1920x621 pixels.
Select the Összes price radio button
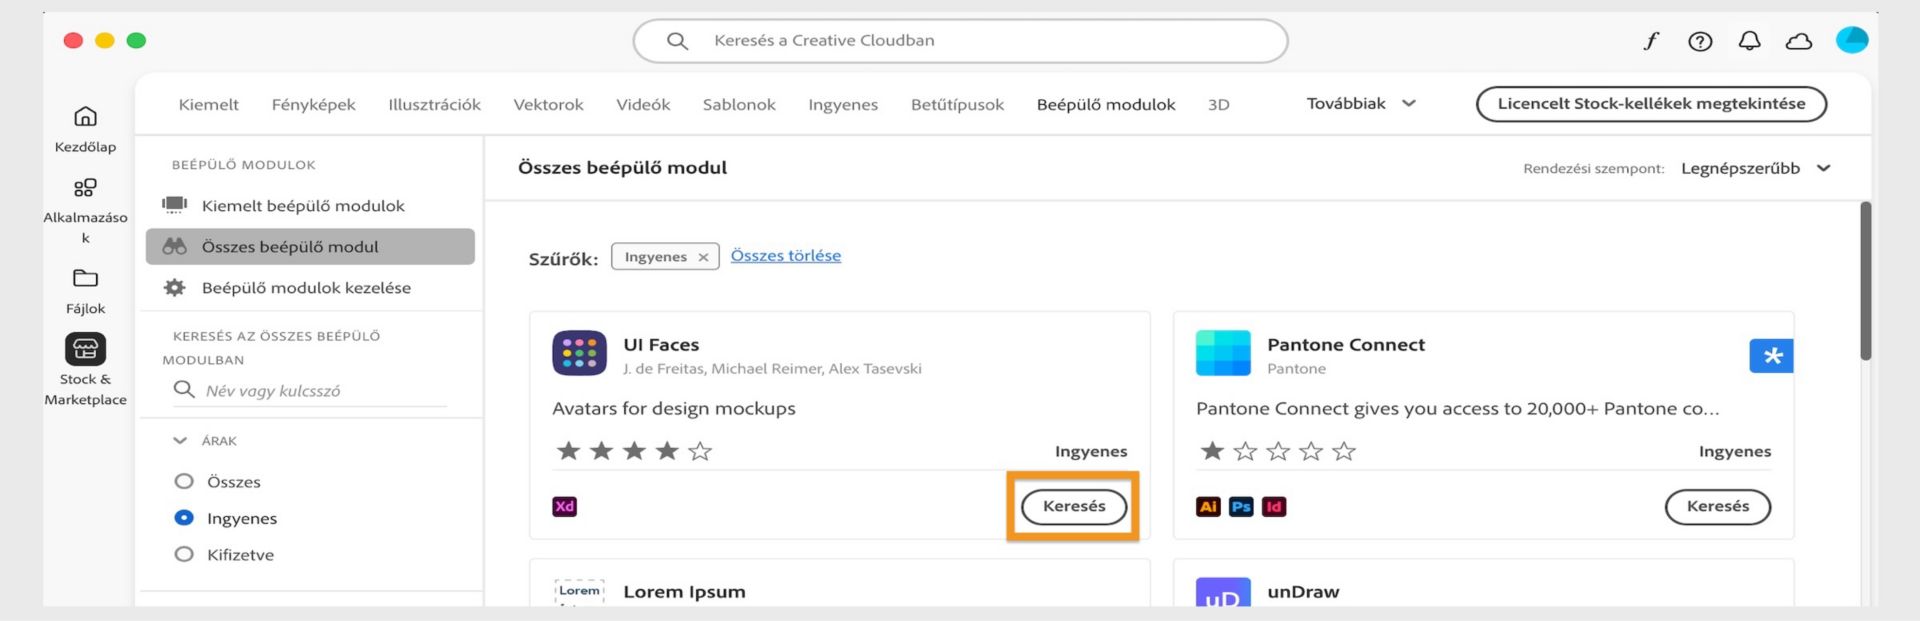[184, 481]
